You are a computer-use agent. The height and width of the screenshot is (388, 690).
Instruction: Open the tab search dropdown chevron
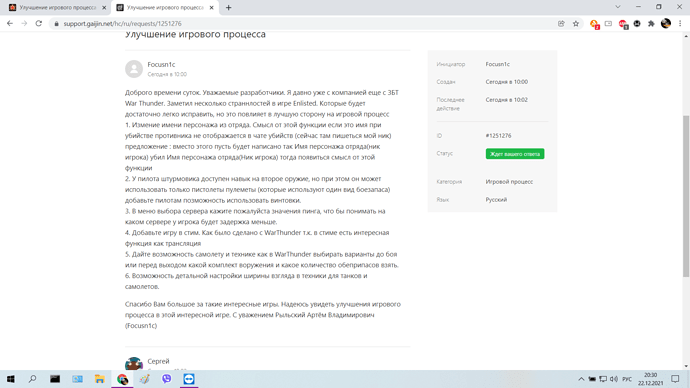pos(618,7)
